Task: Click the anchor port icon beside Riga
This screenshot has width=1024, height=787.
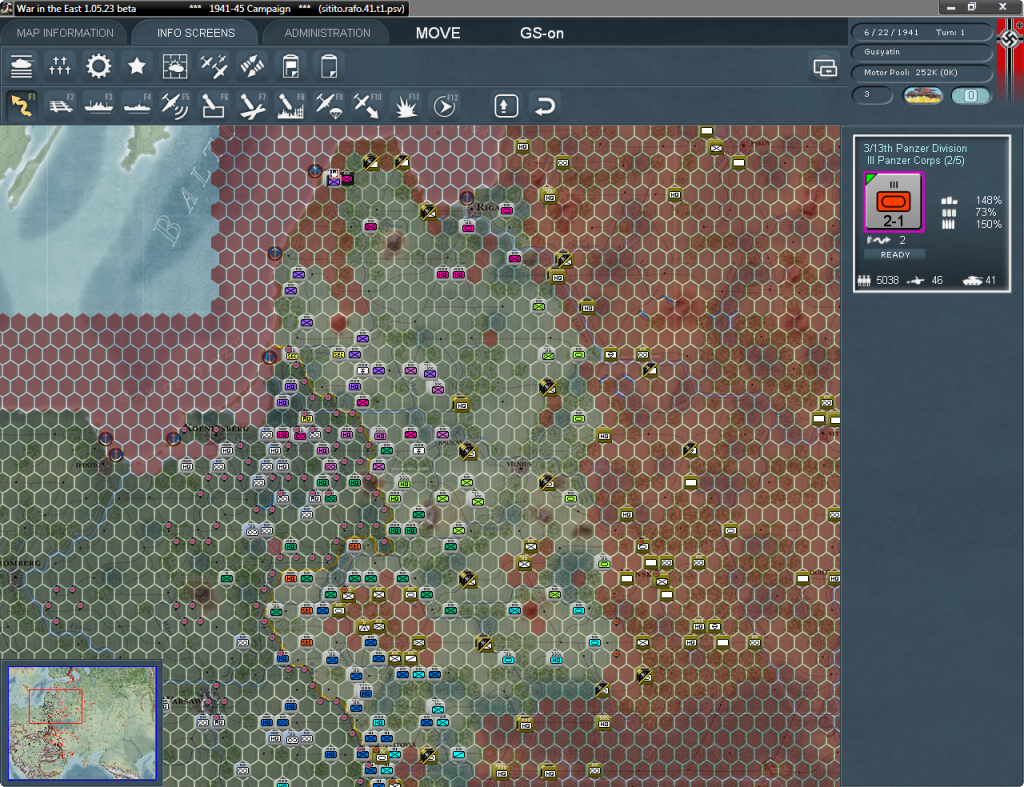Action: pos(466,197)
